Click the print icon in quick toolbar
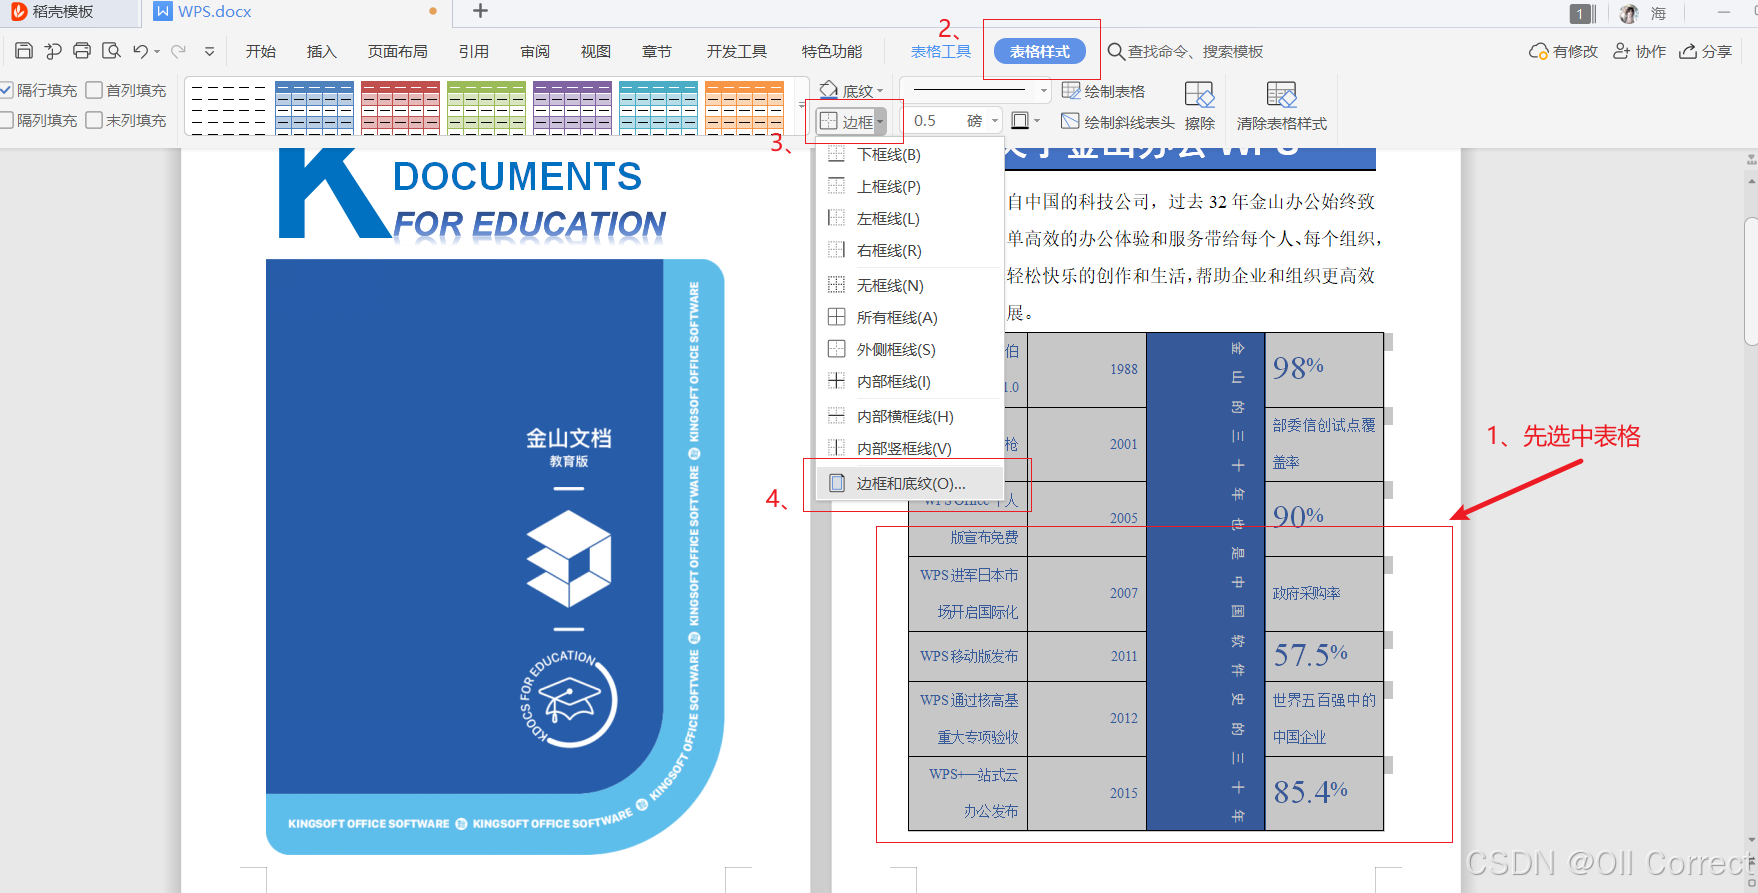Image resolution: width=1758 pixels, height=893 pixels. (x=82, y=51)
